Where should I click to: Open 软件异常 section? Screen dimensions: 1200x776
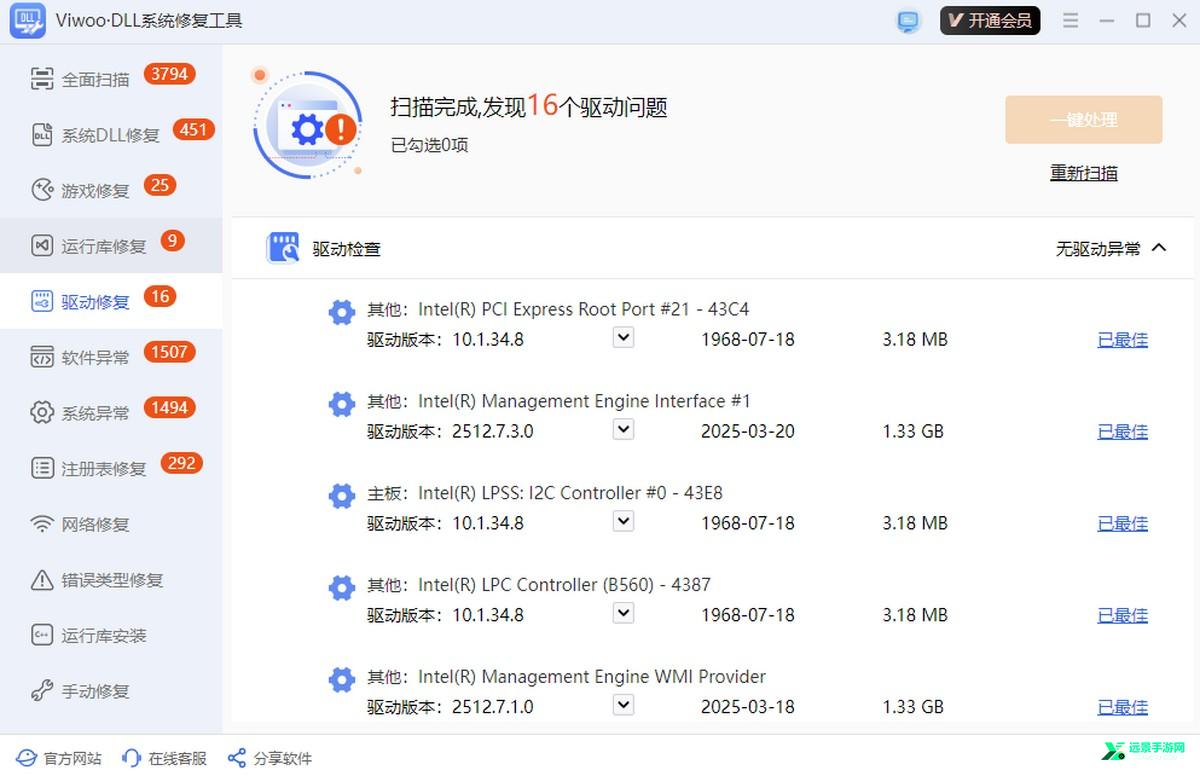click(111, 357)
